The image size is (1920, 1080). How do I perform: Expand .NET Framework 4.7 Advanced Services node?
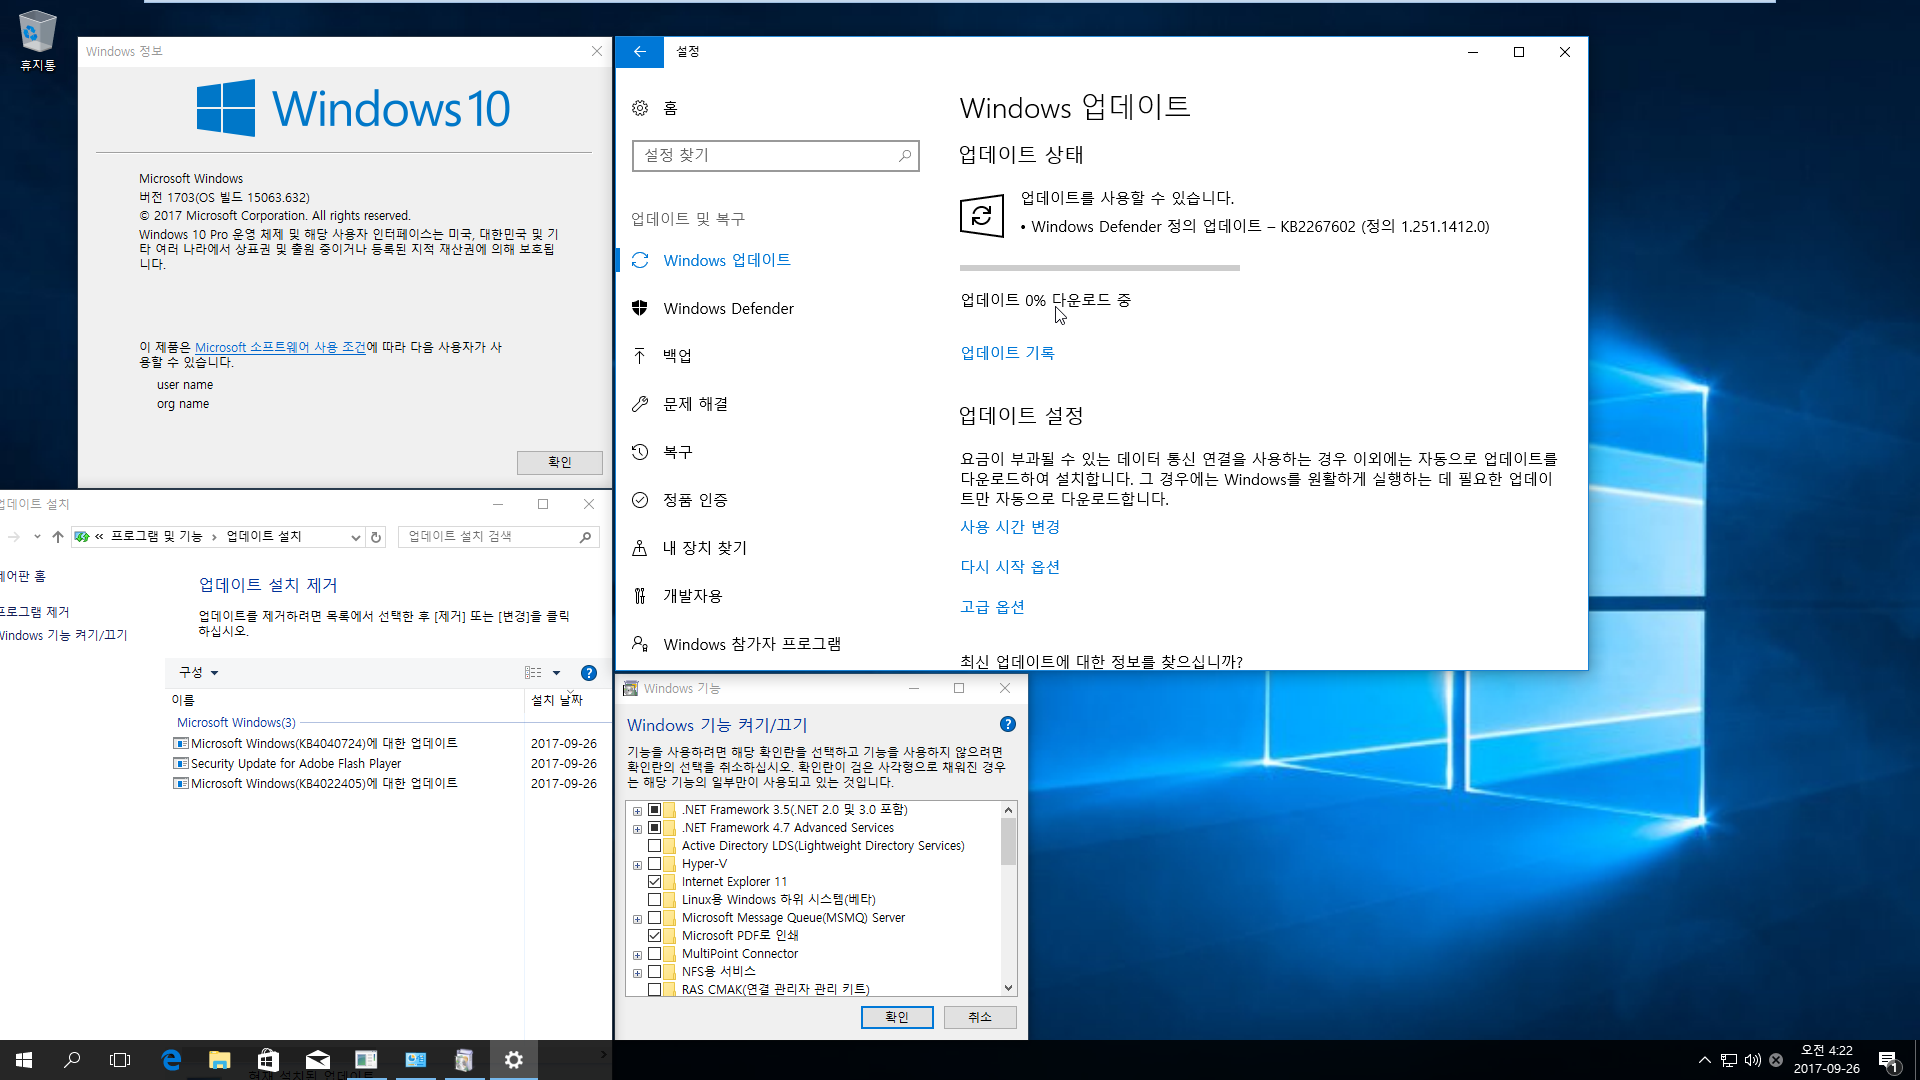[637, 829]
